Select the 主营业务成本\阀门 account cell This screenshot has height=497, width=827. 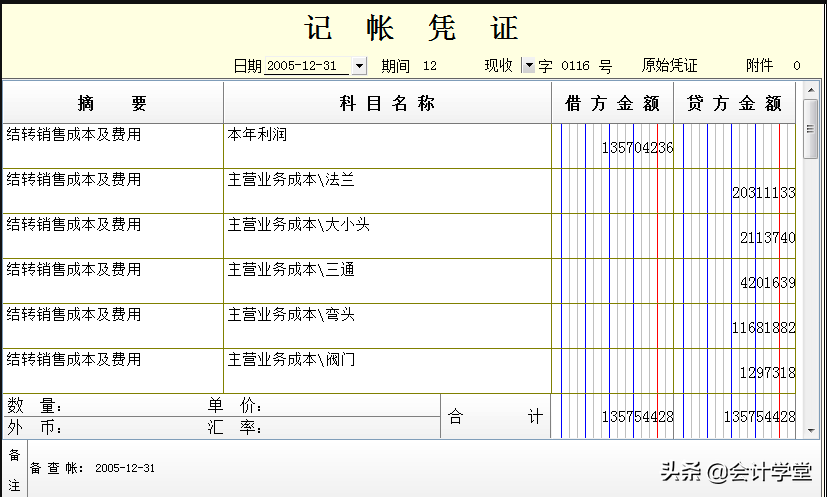(387, 370)
